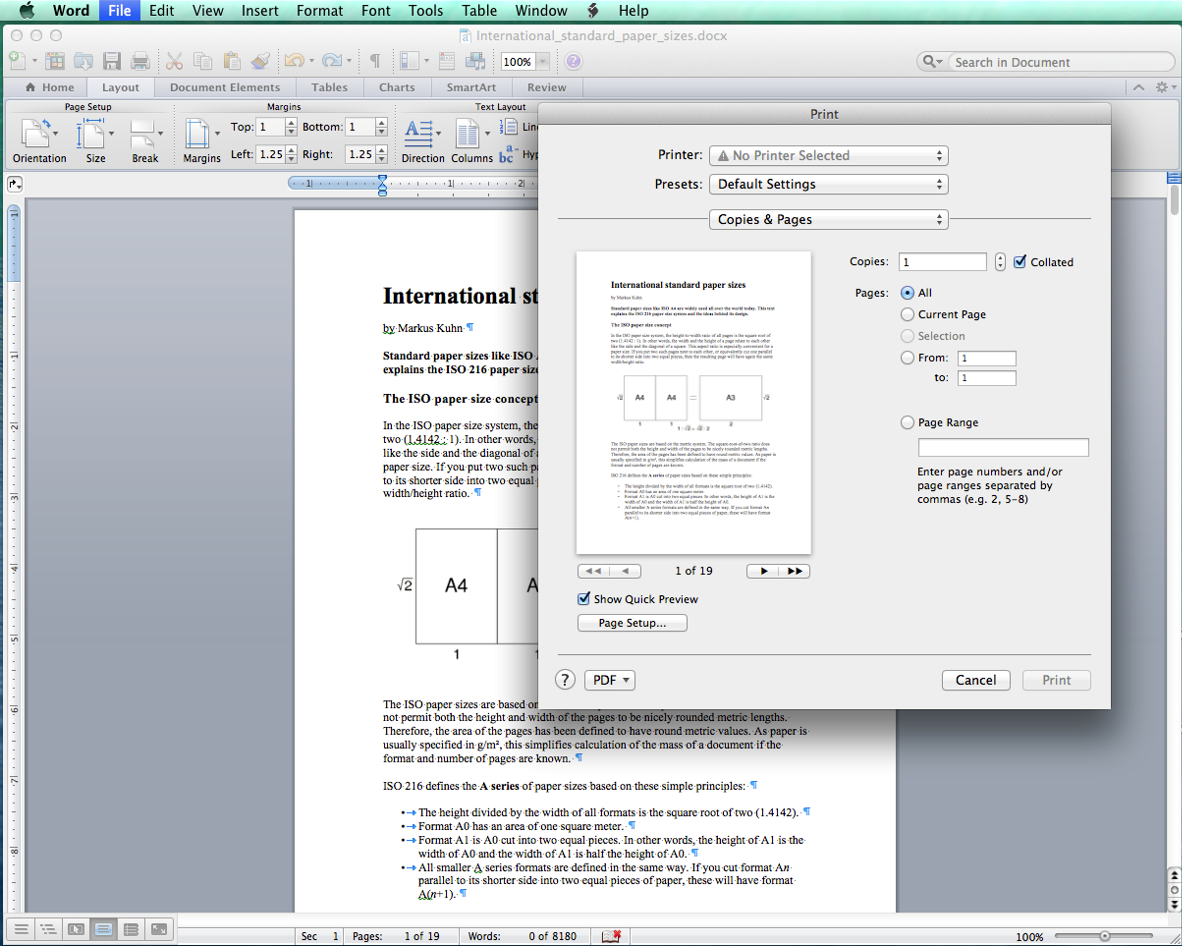The image size is (1182, 946).
Task: Open the PDF dropdown button
Action: click(x=609, y=680)
